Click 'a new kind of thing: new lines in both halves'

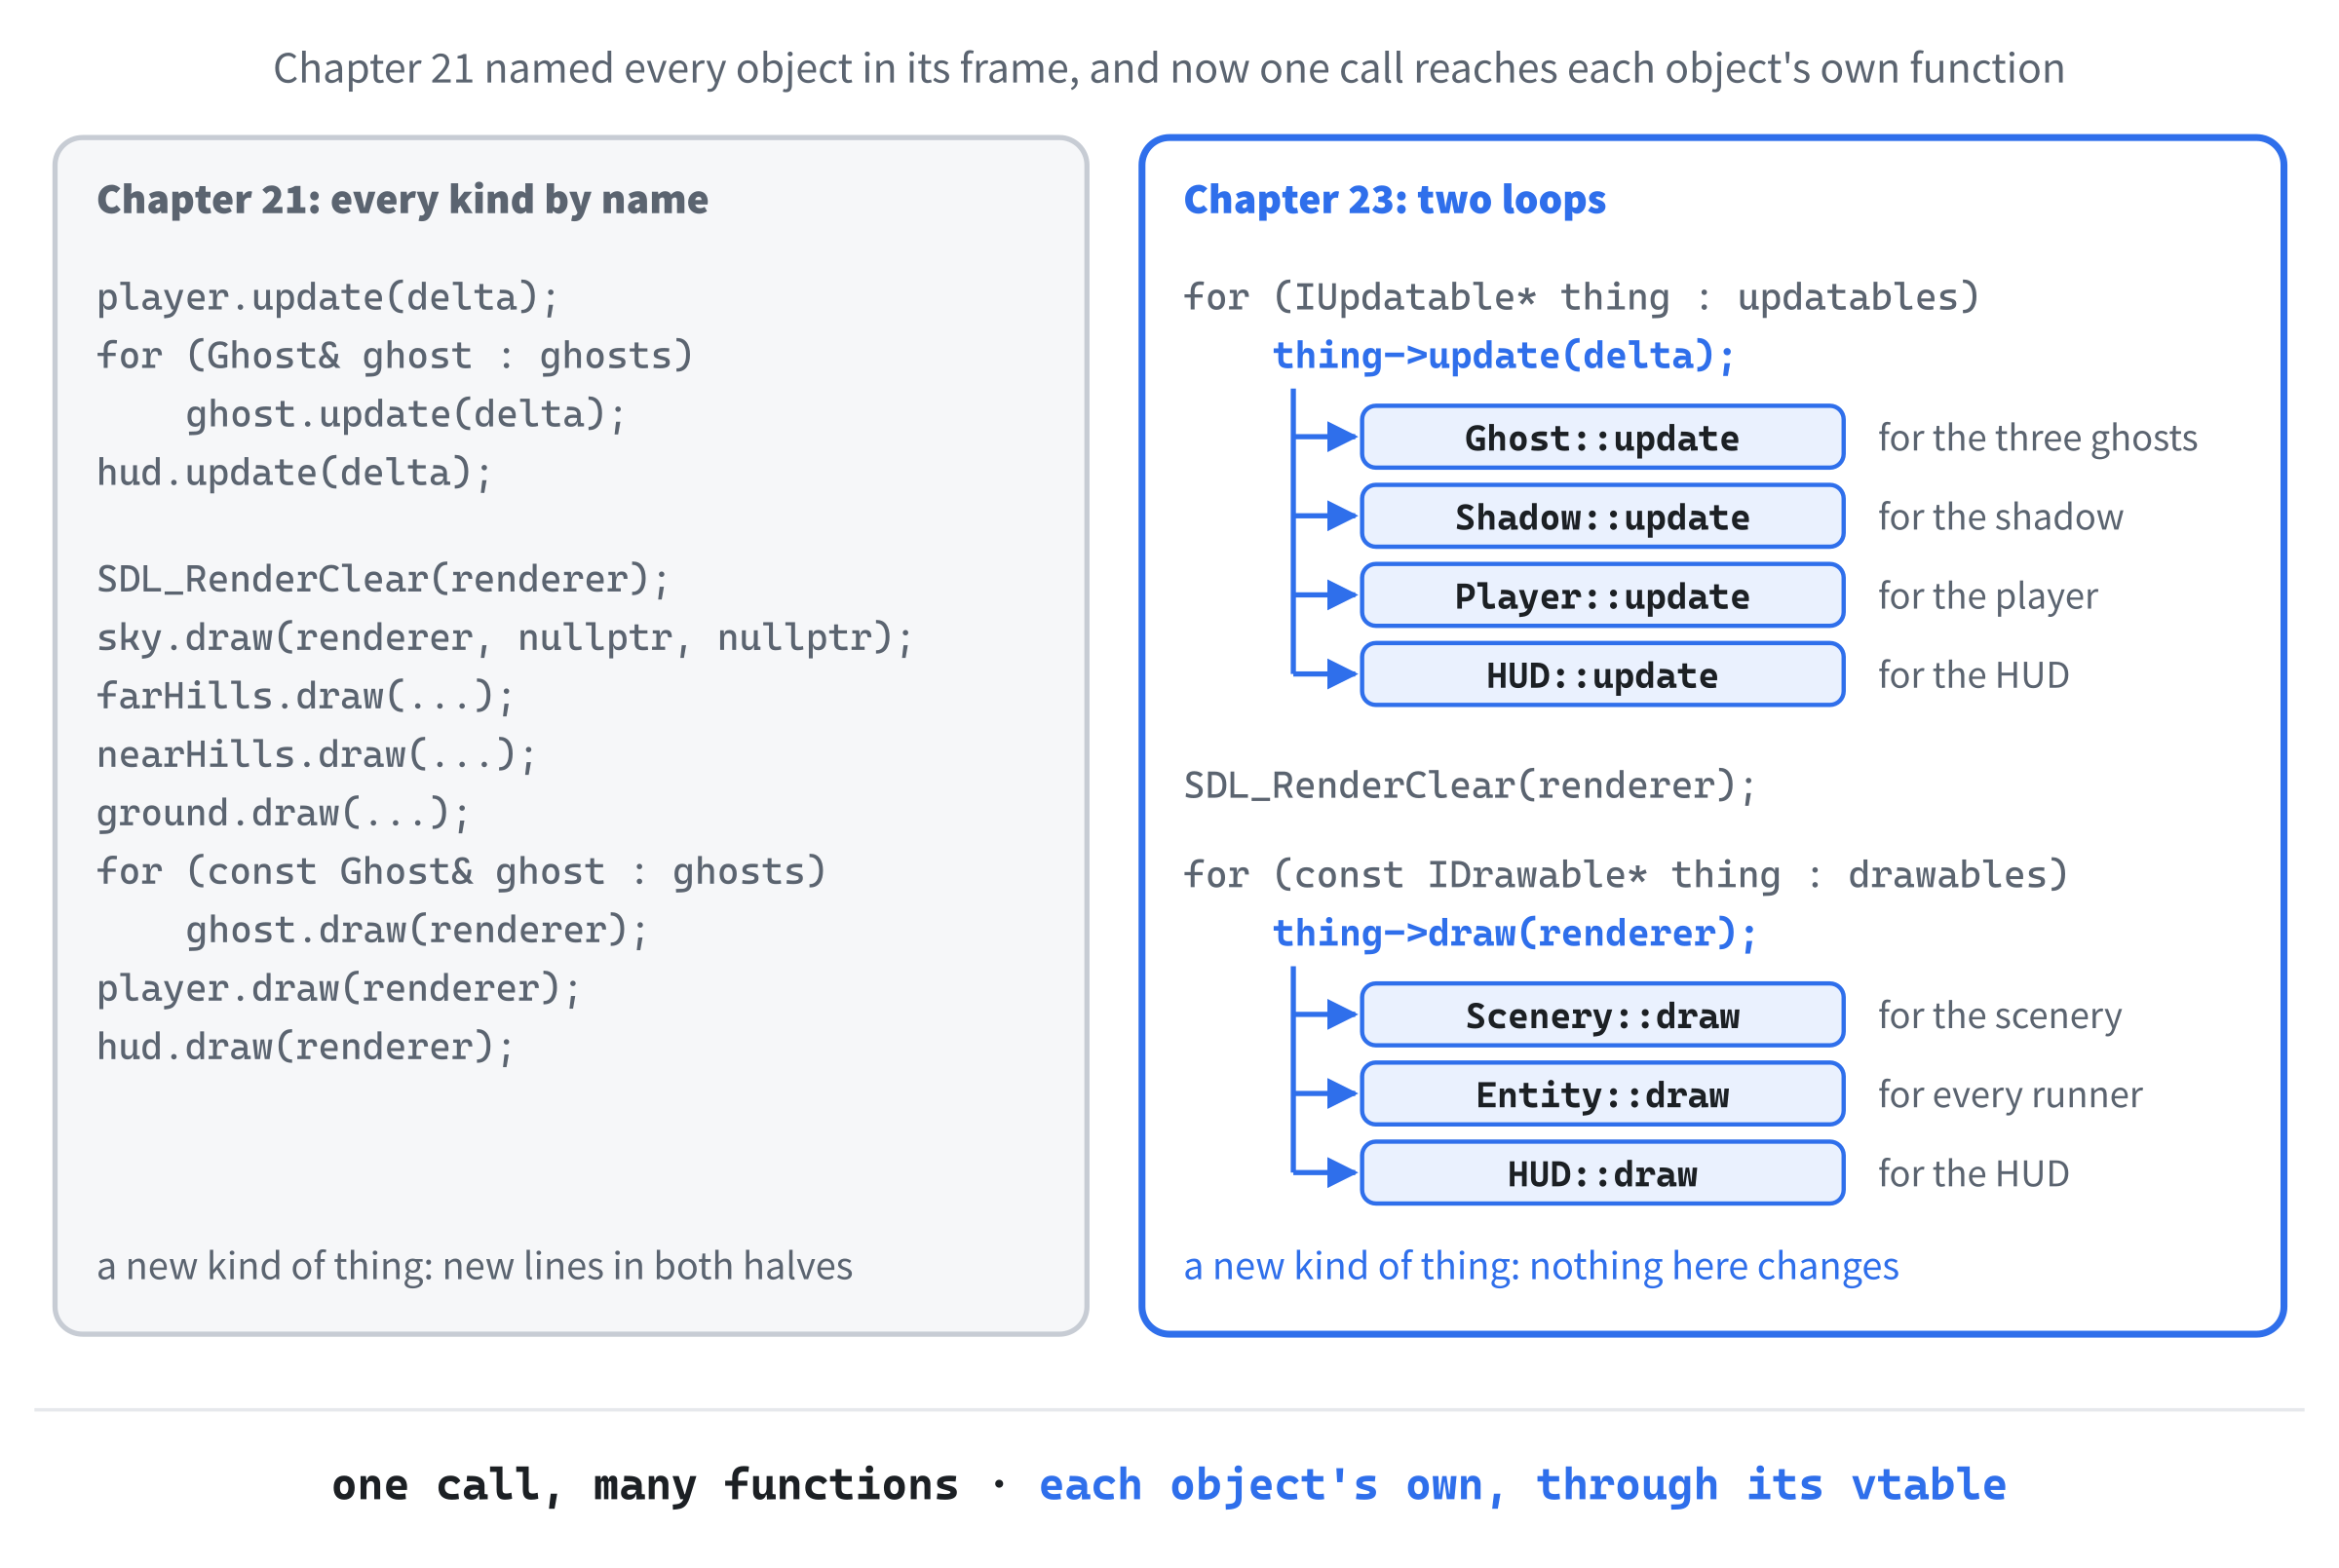point(474,1266)
